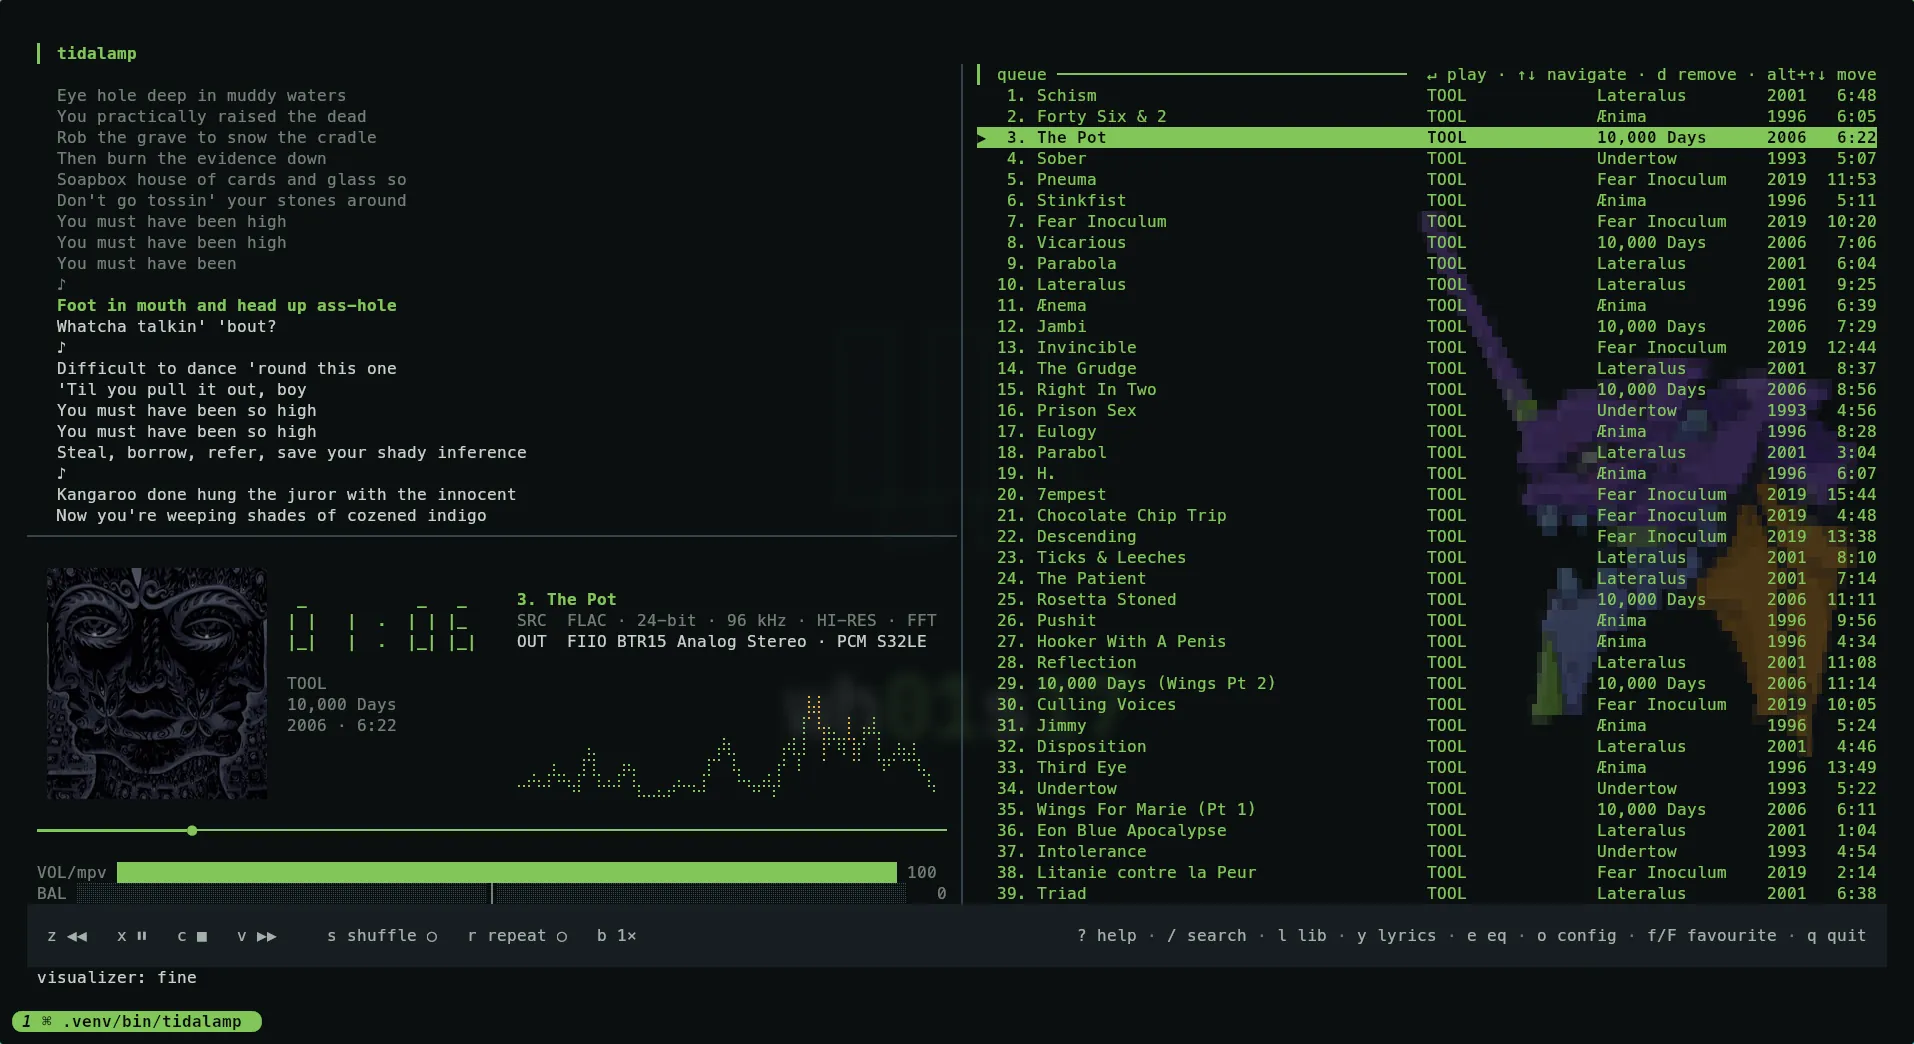The width and height of the screenshot is (1914, 1044).
Task: Mark track as favourite
Action: click(x=1711, y=936)
